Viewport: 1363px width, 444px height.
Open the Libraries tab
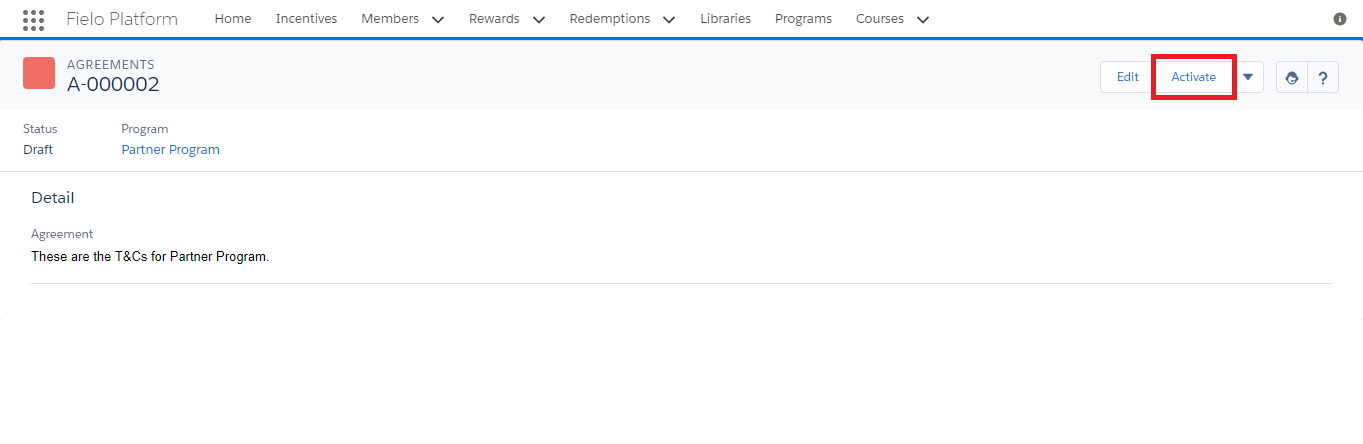coord(725,19)
